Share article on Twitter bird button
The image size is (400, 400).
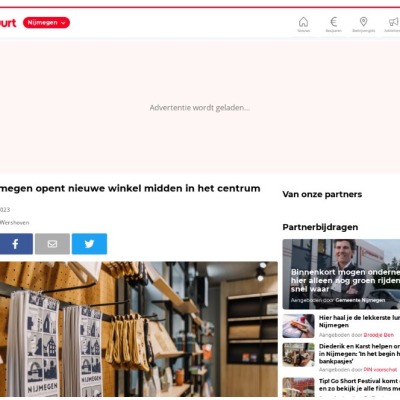click(x=89, y=244)
